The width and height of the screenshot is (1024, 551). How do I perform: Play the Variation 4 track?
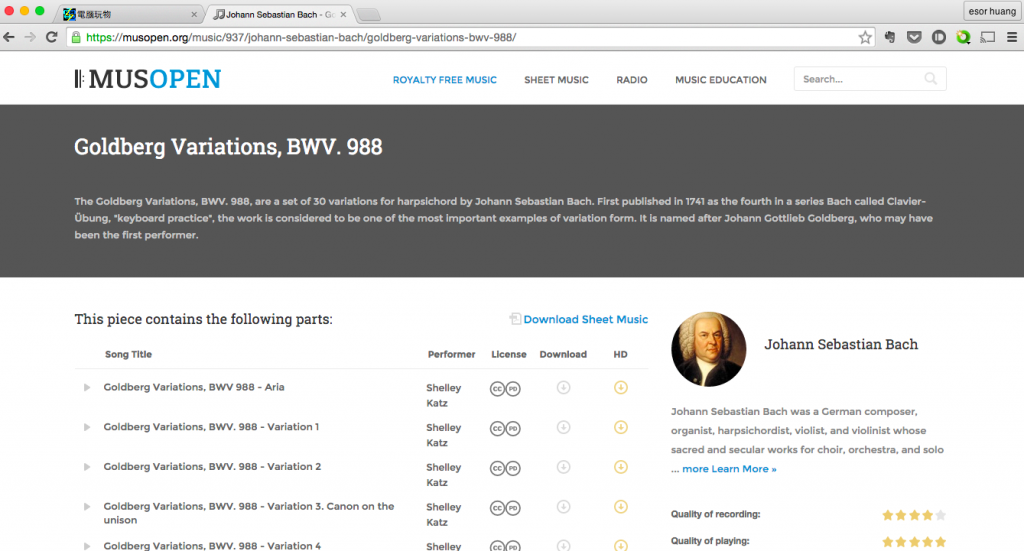(87, 546)
